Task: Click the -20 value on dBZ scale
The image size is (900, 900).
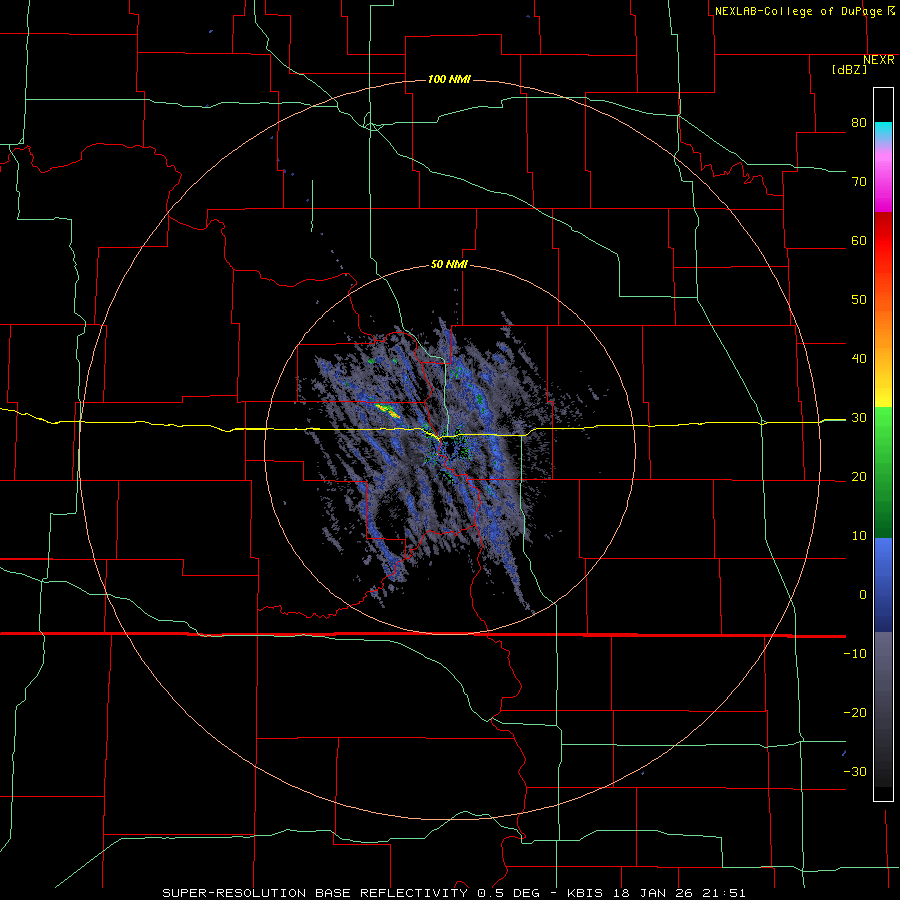Action: 855,712
